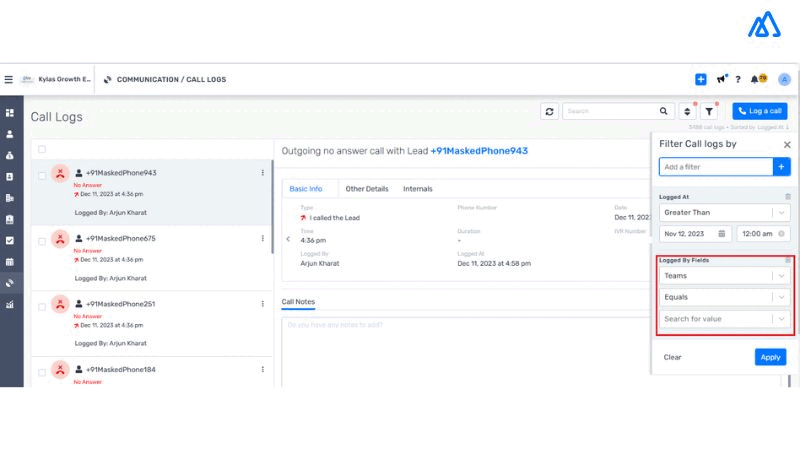Open the Tasks checkmark sidebar icon
The width and height of the screenshot is (800, 450).
coord(10,240)
